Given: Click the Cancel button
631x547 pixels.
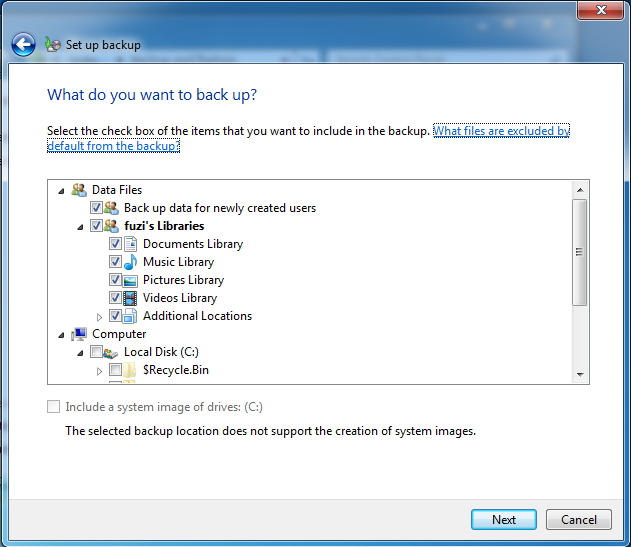Looking at the screenshot, I should click(579, 520).
